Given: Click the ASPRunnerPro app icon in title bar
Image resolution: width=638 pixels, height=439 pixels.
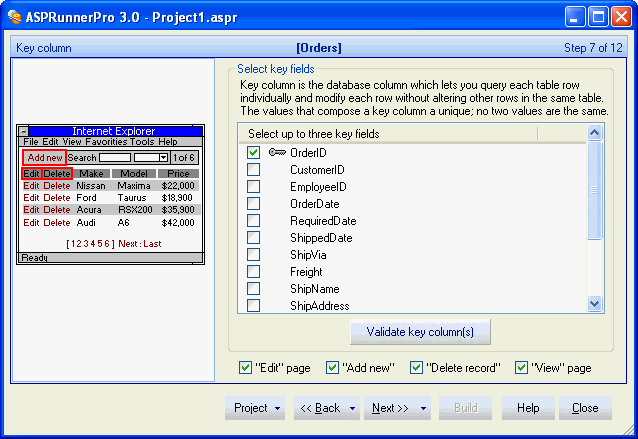Looking at the screenshot, I should pos(15,17).
